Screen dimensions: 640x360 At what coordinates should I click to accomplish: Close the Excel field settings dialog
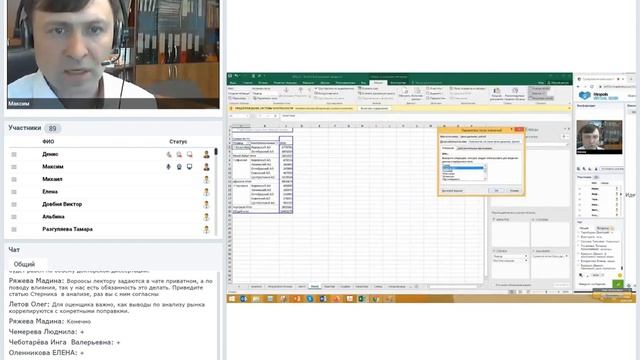[519, 130]
